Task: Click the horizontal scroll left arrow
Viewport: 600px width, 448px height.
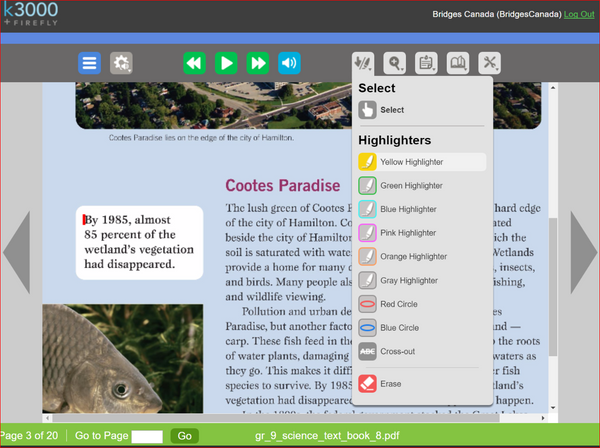Action: [47, 418]
